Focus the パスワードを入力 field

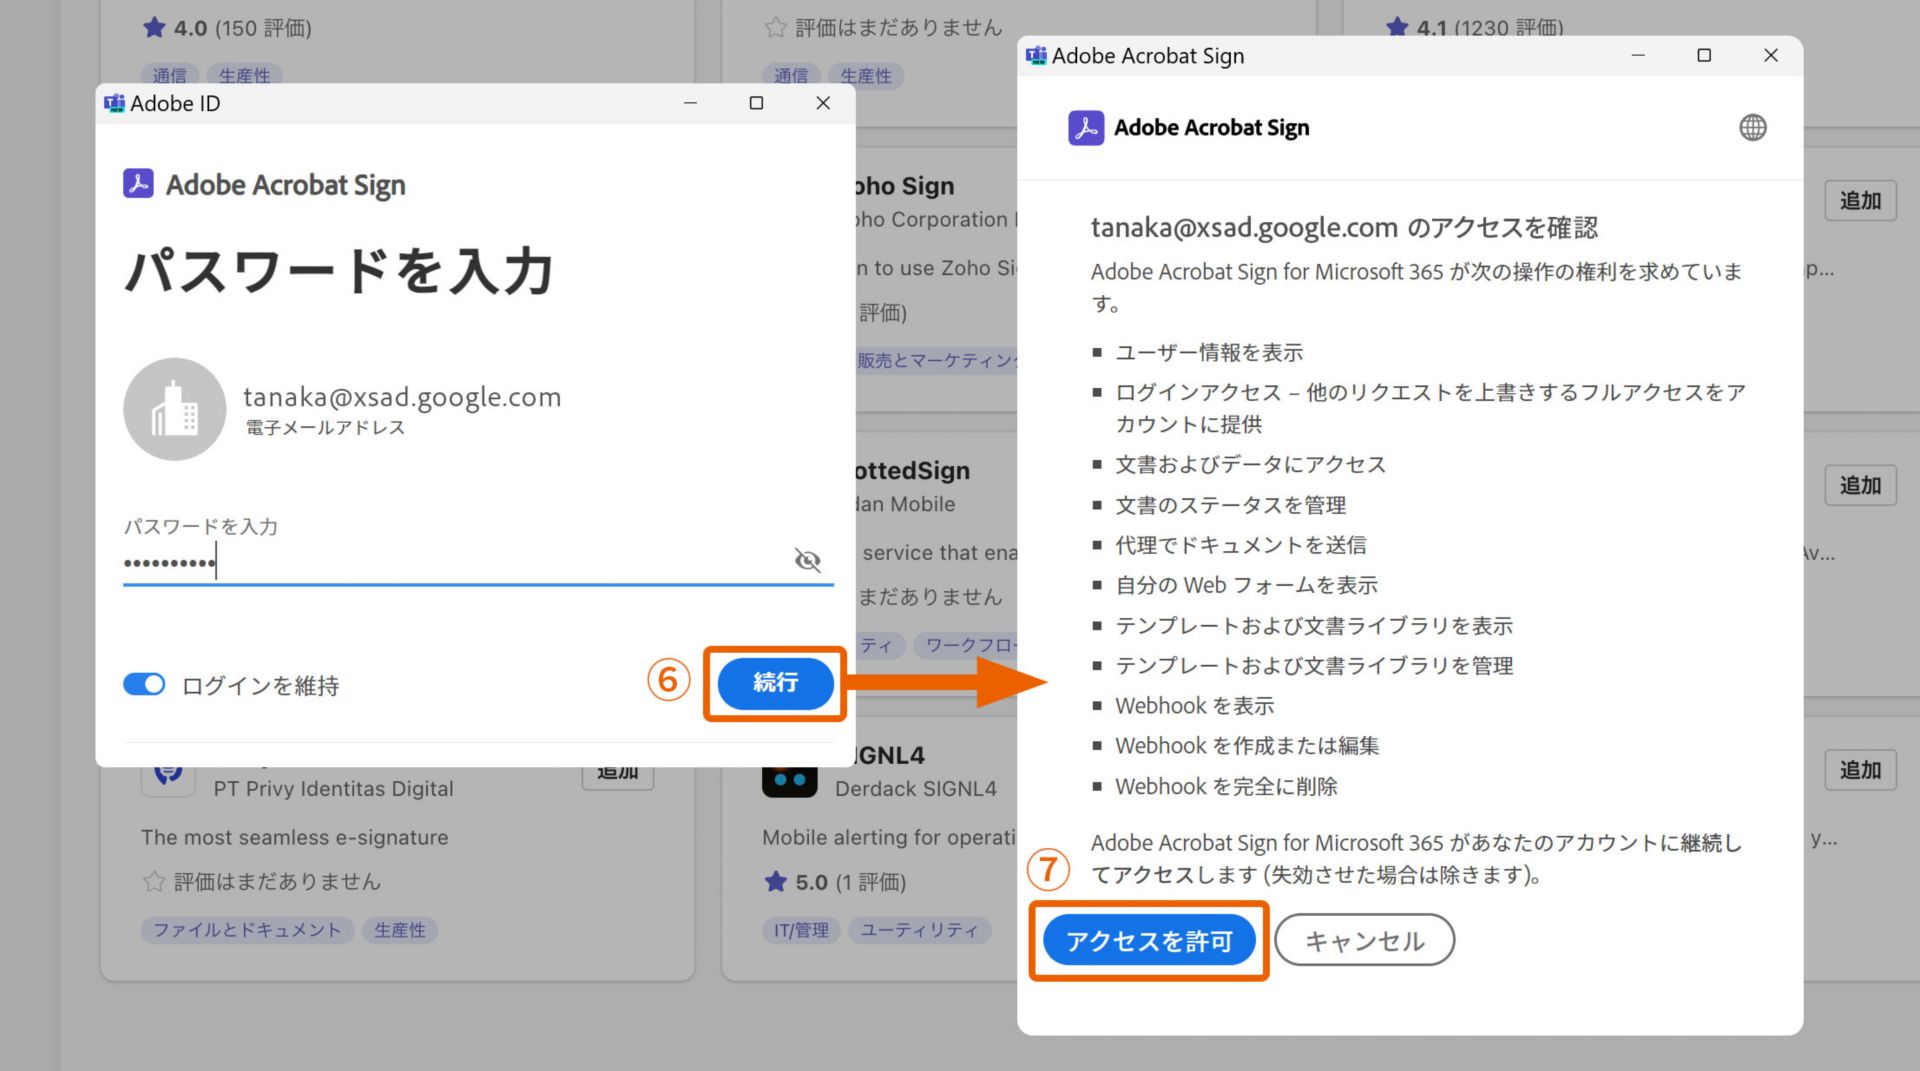tap(478, 562)
